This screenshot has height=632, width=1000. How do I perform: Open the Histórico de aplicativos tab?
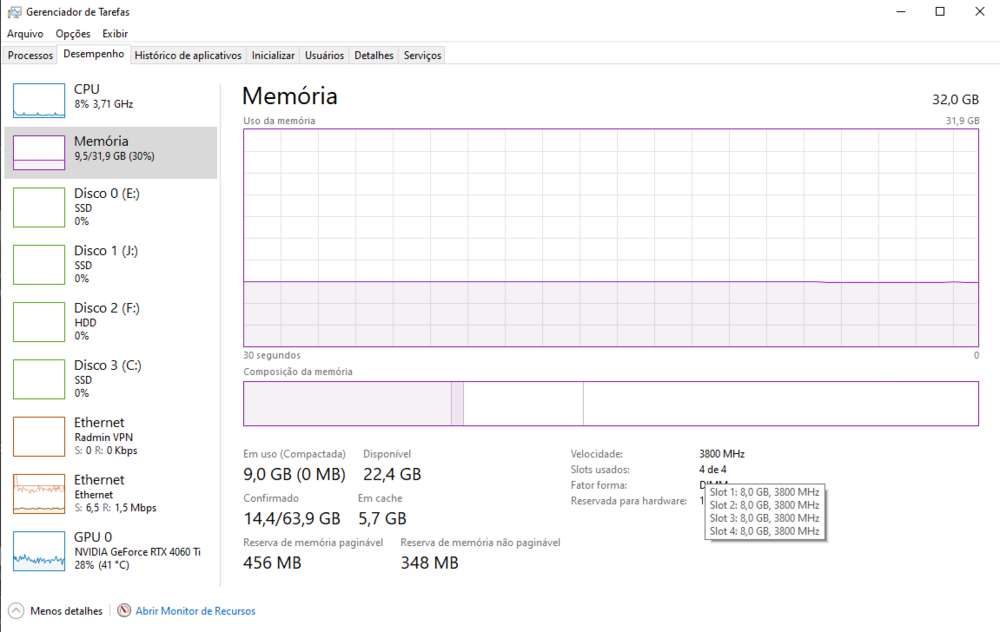(188, 56)
